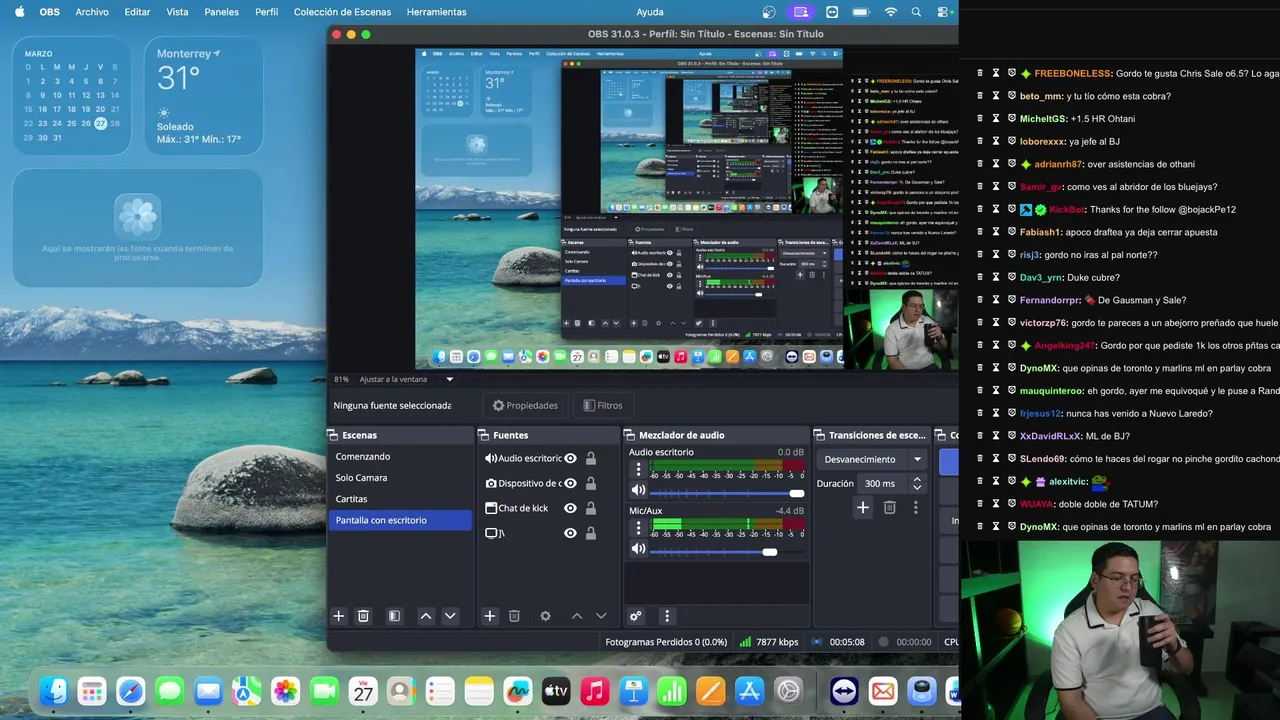Open preview zoom dropdown arrow

point(449,379)
